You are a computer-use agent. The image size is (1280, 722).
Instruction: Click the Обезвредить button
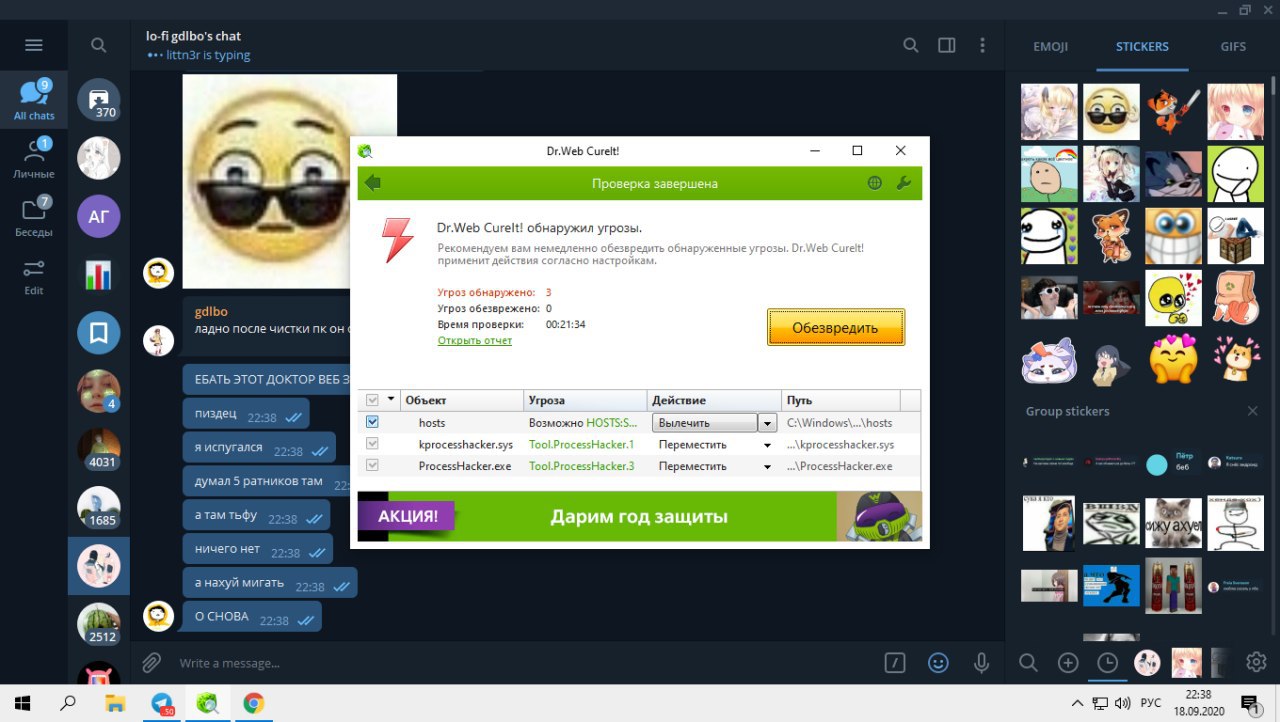point(836,327)
